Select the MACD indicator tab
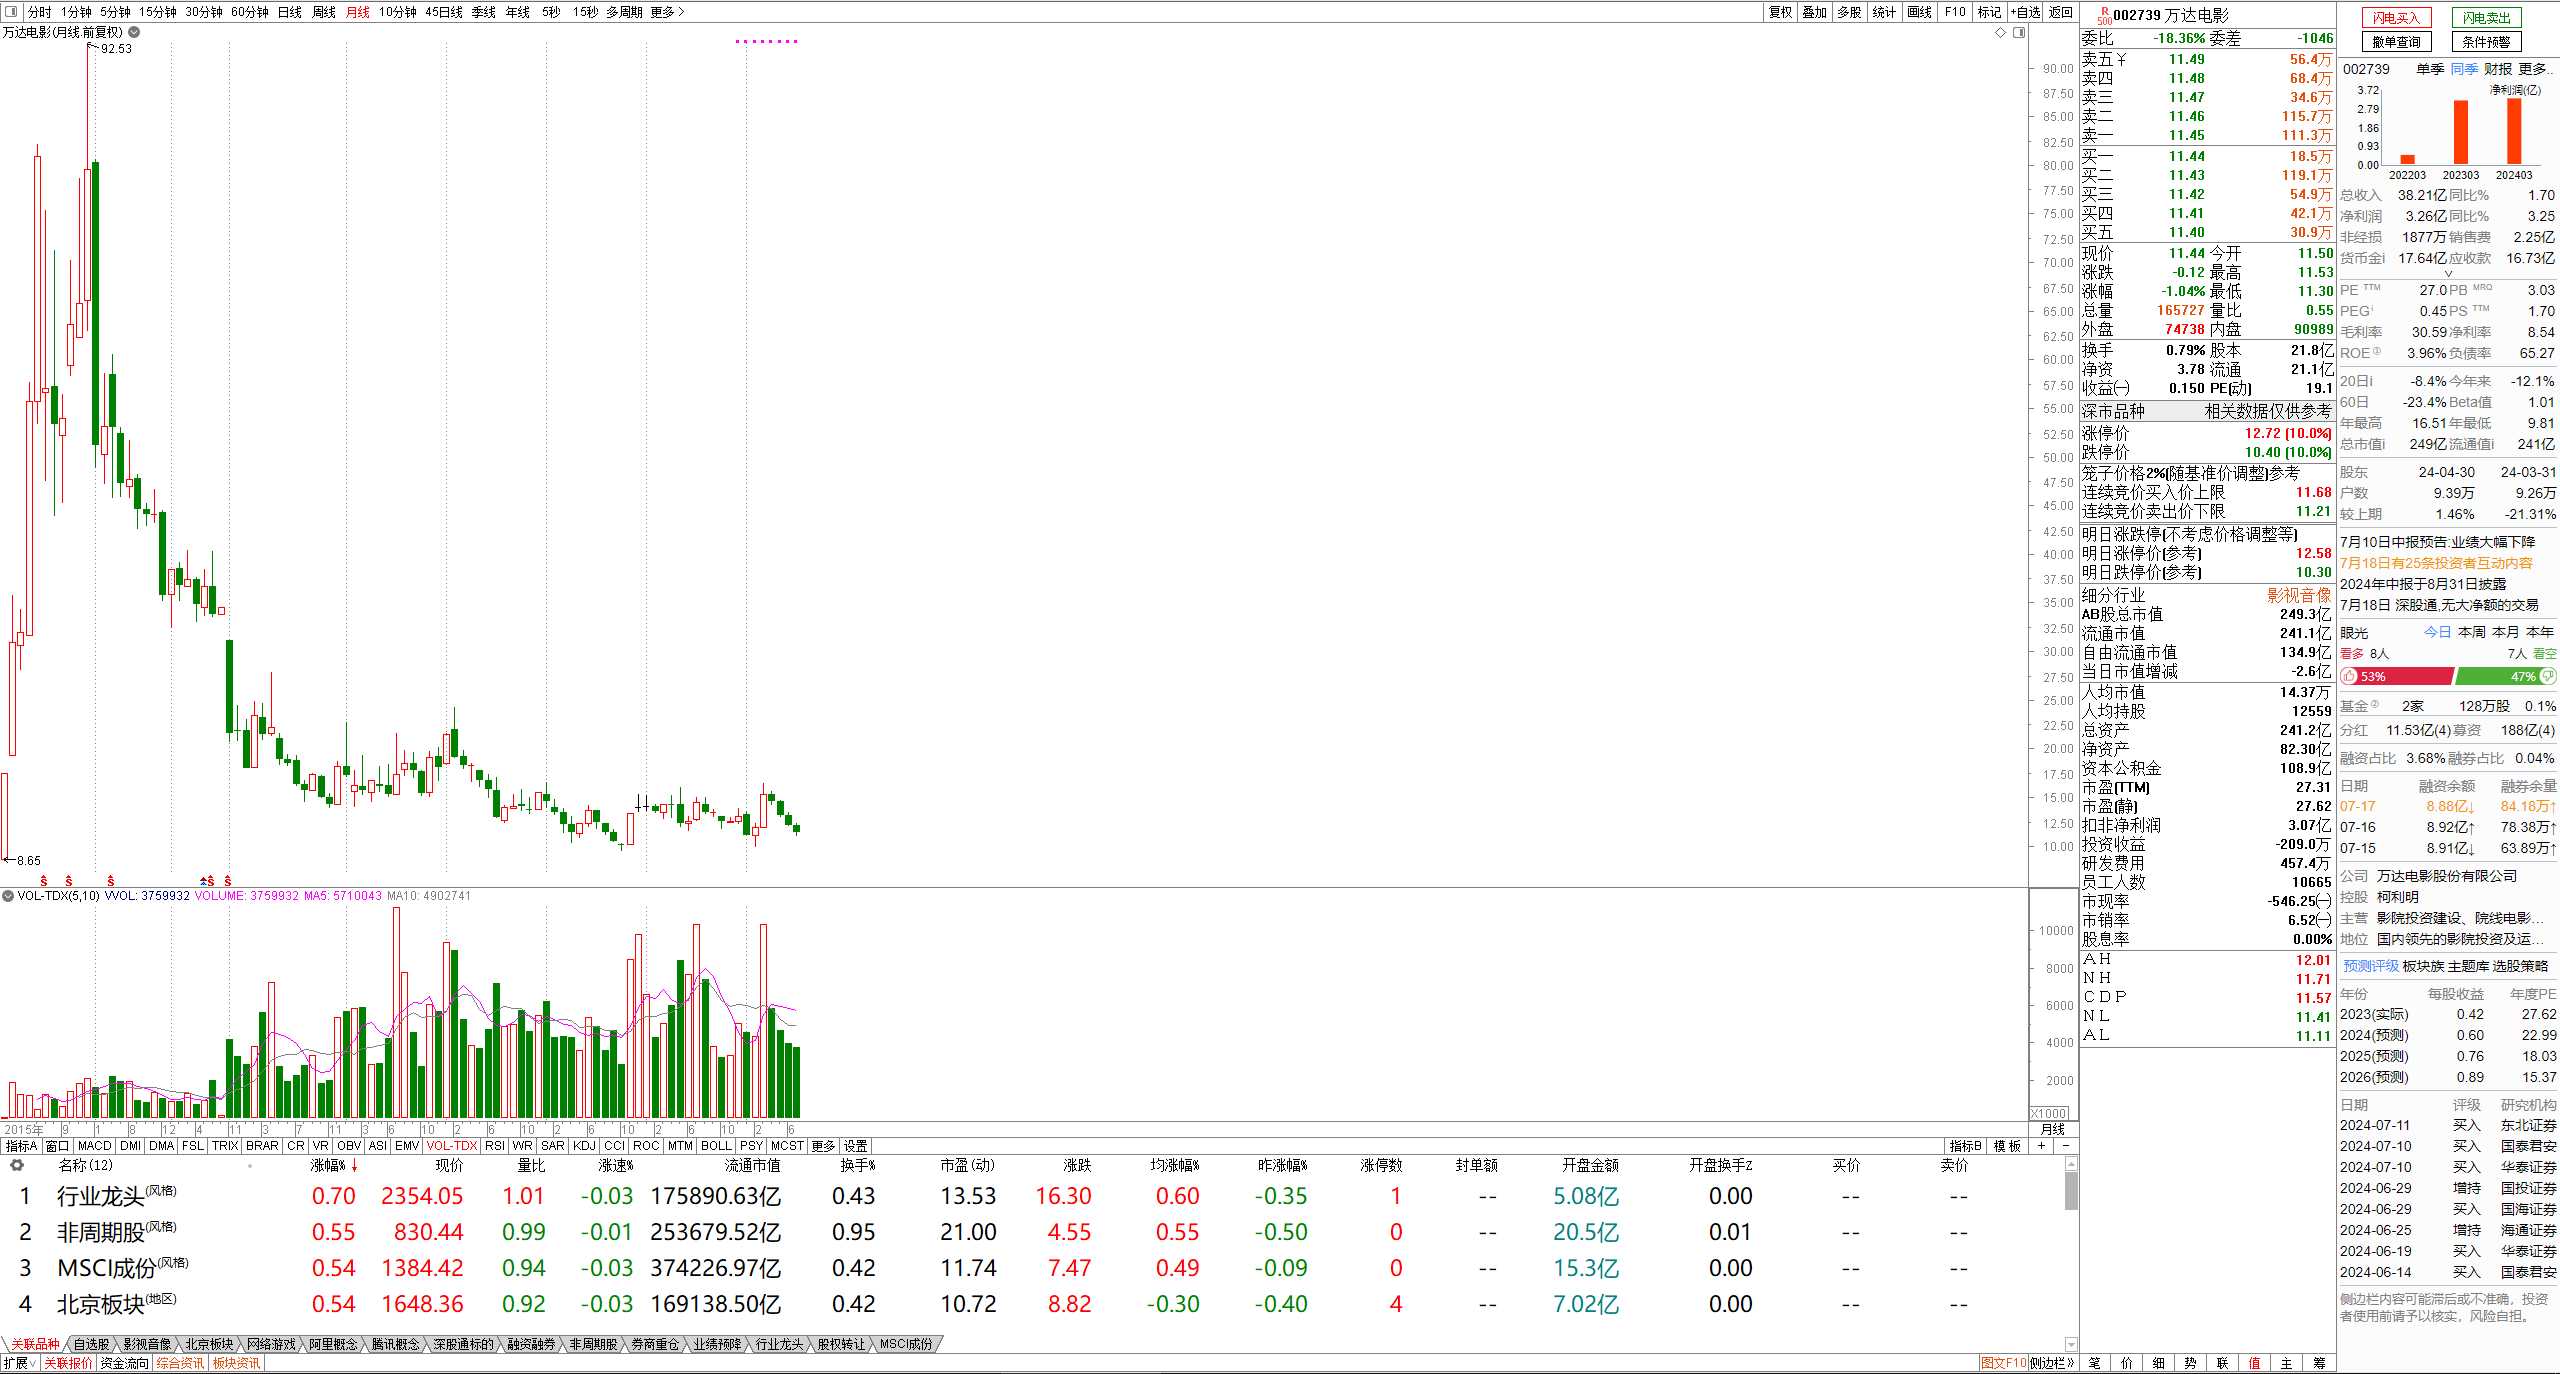The image size is (2560, 1374). click(x=95, y=1146)
